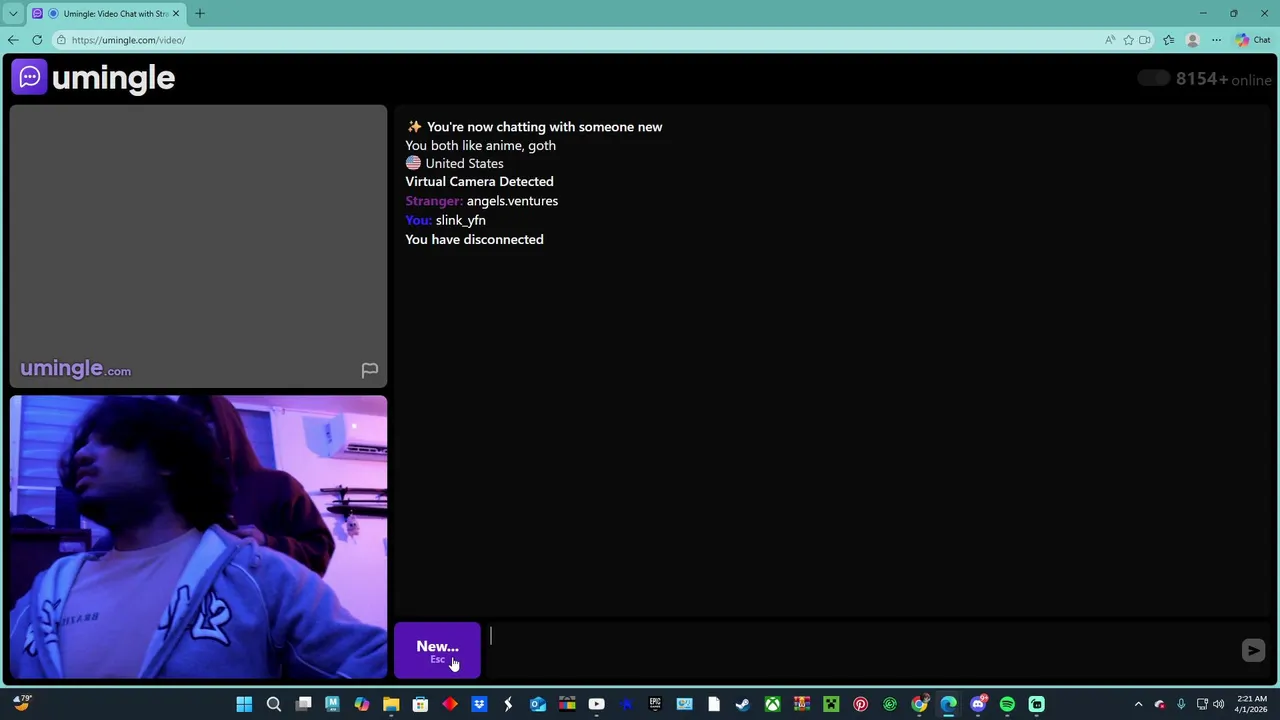Open Windows Search from taskbar
This screenshot has height=720, width=1280.
click(273, 704)
